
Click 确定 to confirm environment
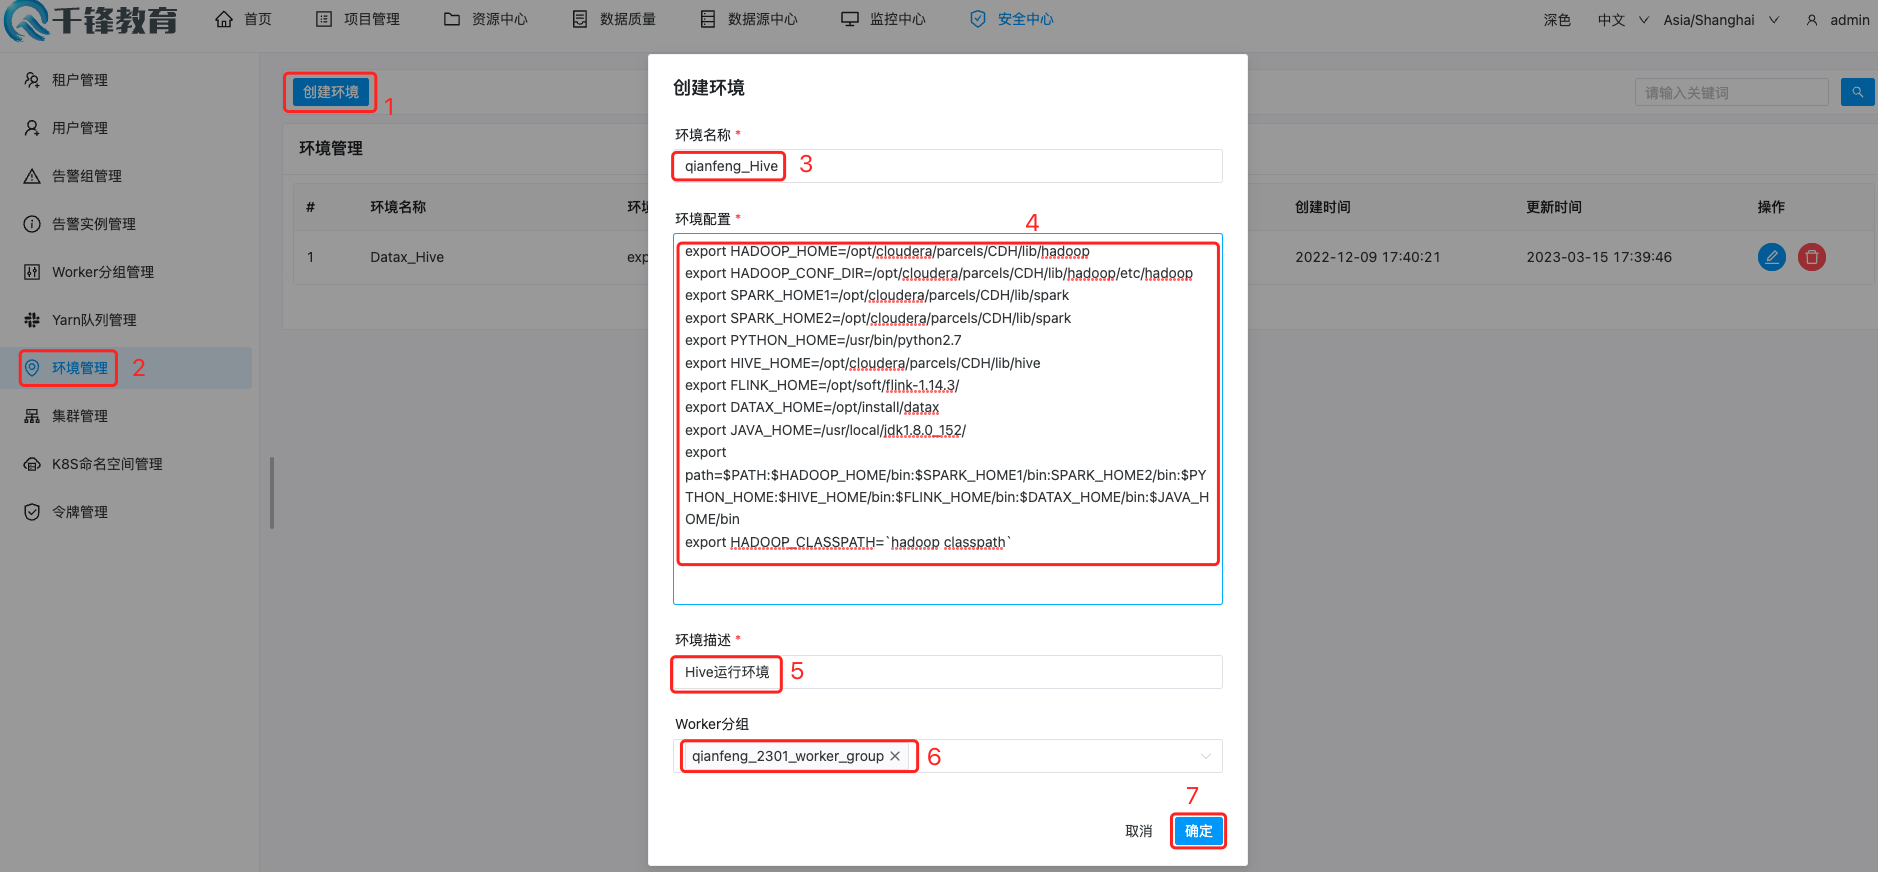[x=1198, y=831]
